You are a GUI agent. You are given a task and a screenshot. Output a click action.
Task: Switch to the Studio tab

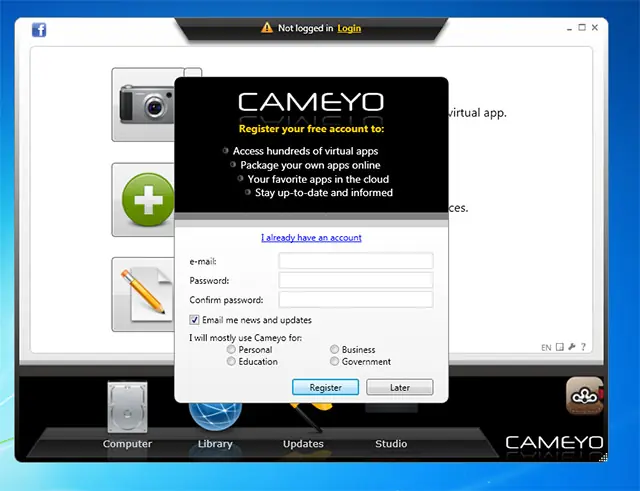tap(391, 444)
